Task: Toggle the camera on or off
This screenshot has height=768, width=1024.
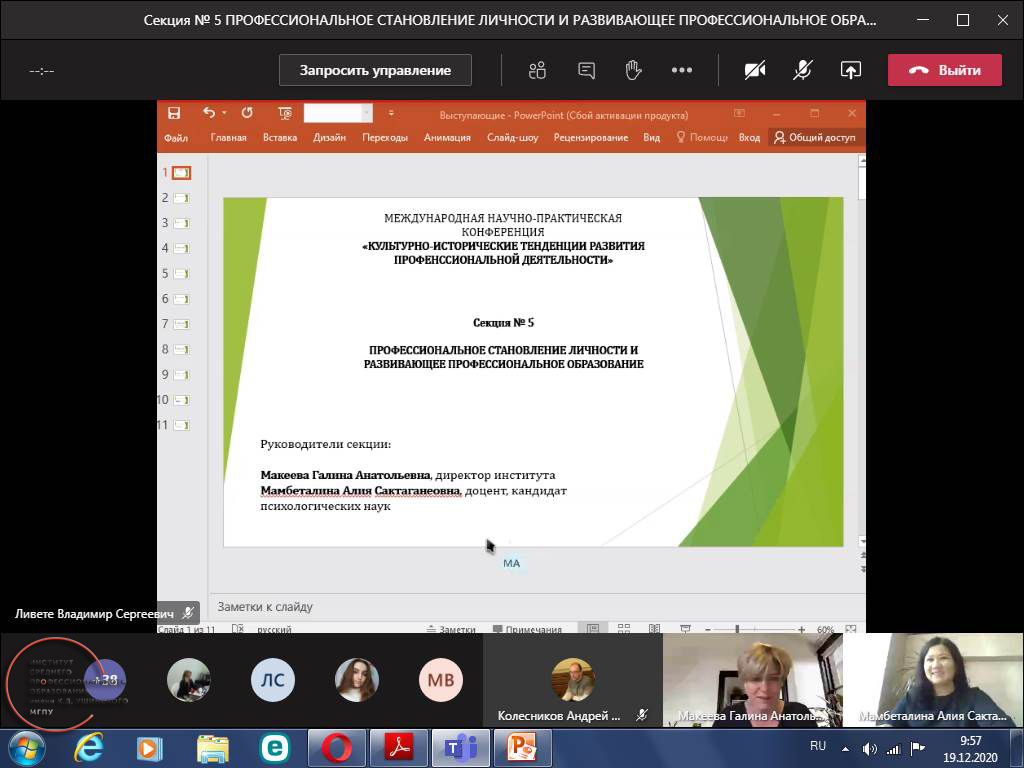Action: pyautogui.click(x=755, y=70)
